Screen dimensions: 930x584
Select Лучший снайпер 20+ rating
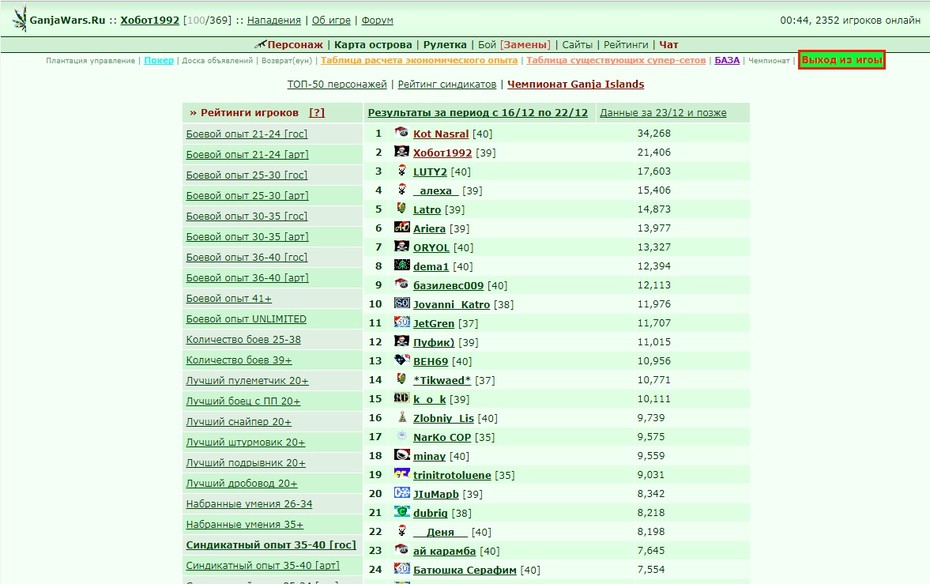[x=238, y=422]
